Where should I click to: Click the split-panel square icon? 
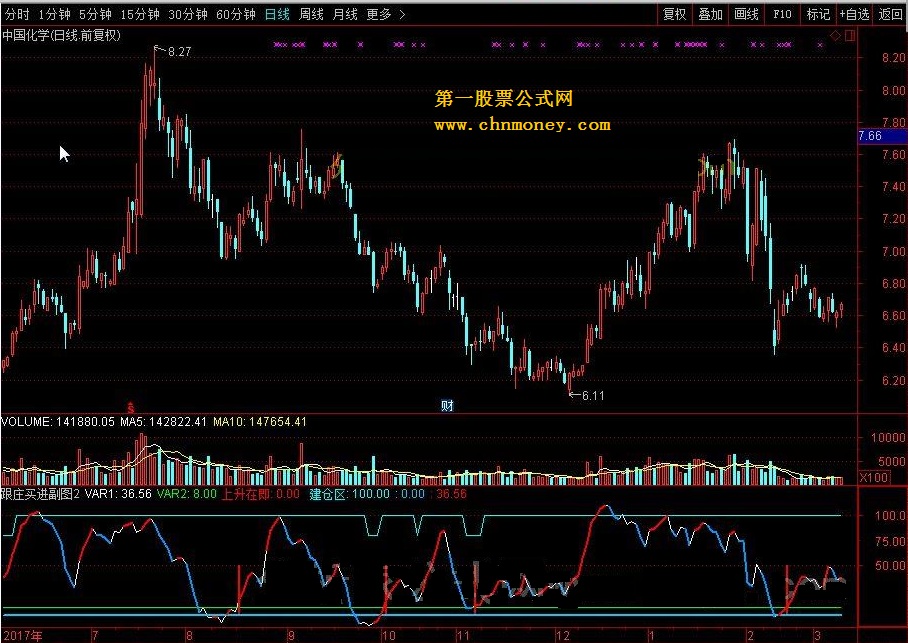pyautogui.click(x=850, y=36)
